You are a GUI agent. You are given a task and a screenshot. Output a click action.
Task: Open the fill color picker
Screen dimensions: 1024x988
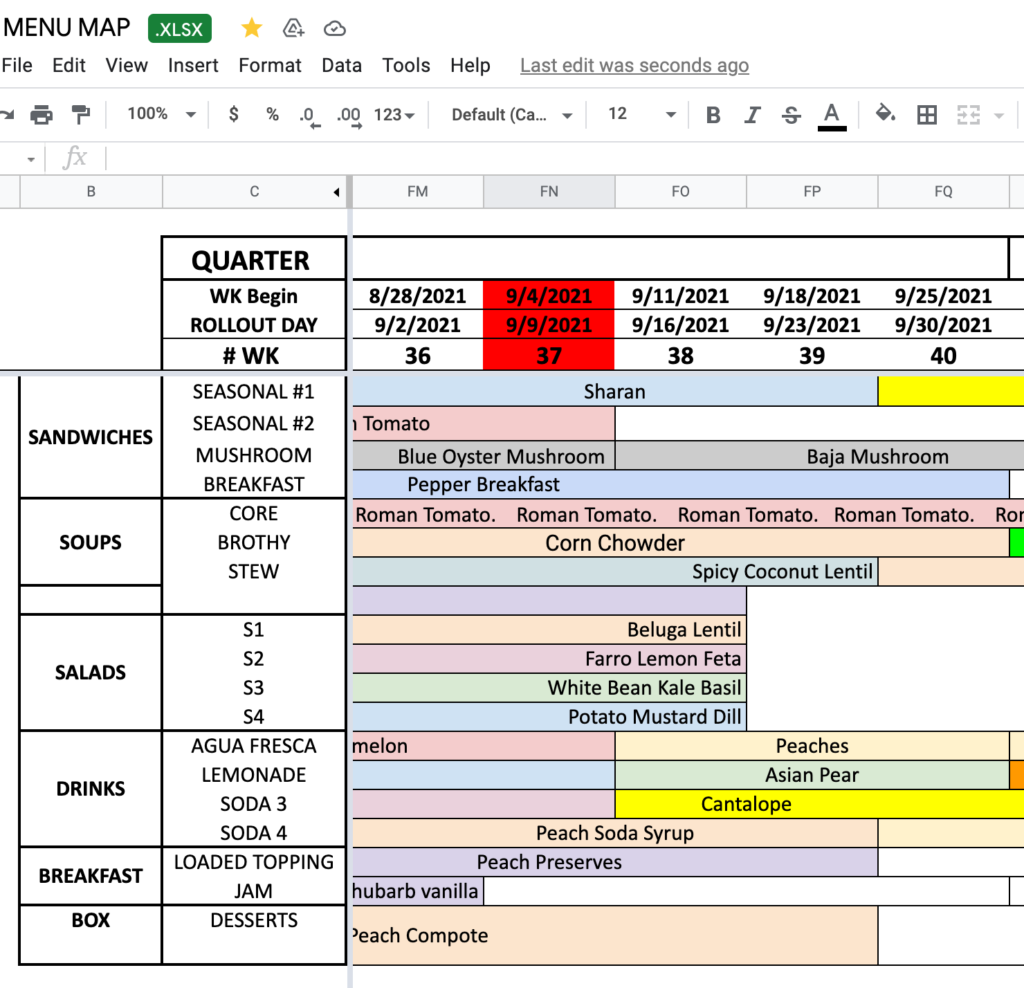pyautogui.click(x=885, y=114)
